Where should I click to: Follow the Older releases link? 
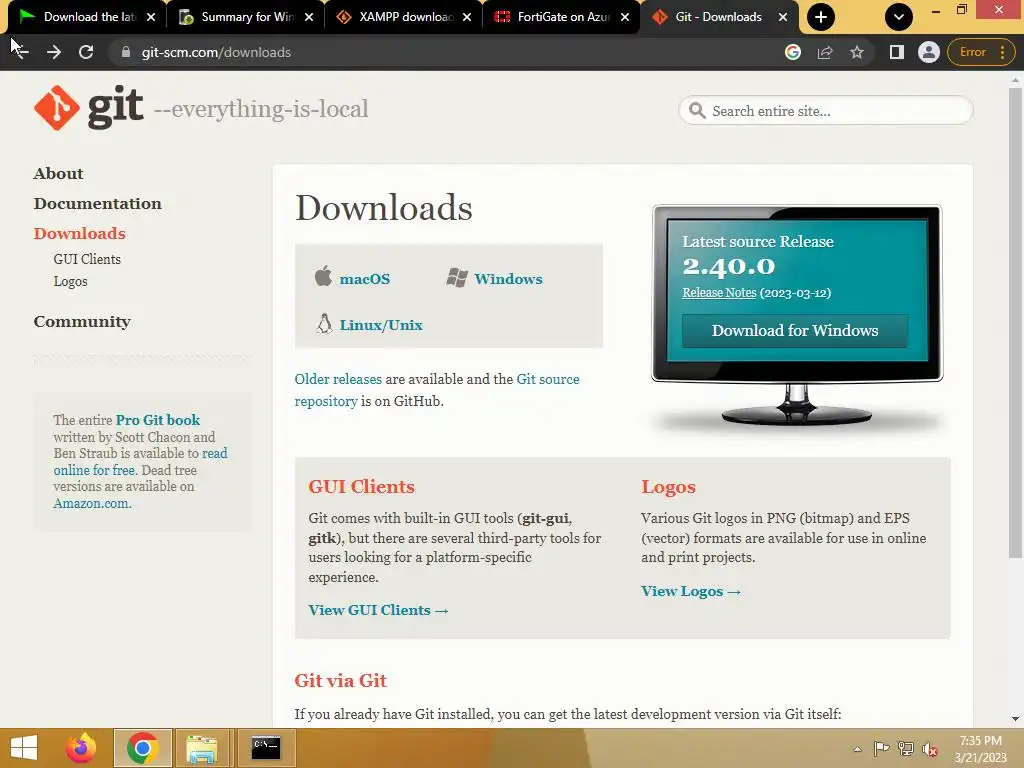pos(338,379)
